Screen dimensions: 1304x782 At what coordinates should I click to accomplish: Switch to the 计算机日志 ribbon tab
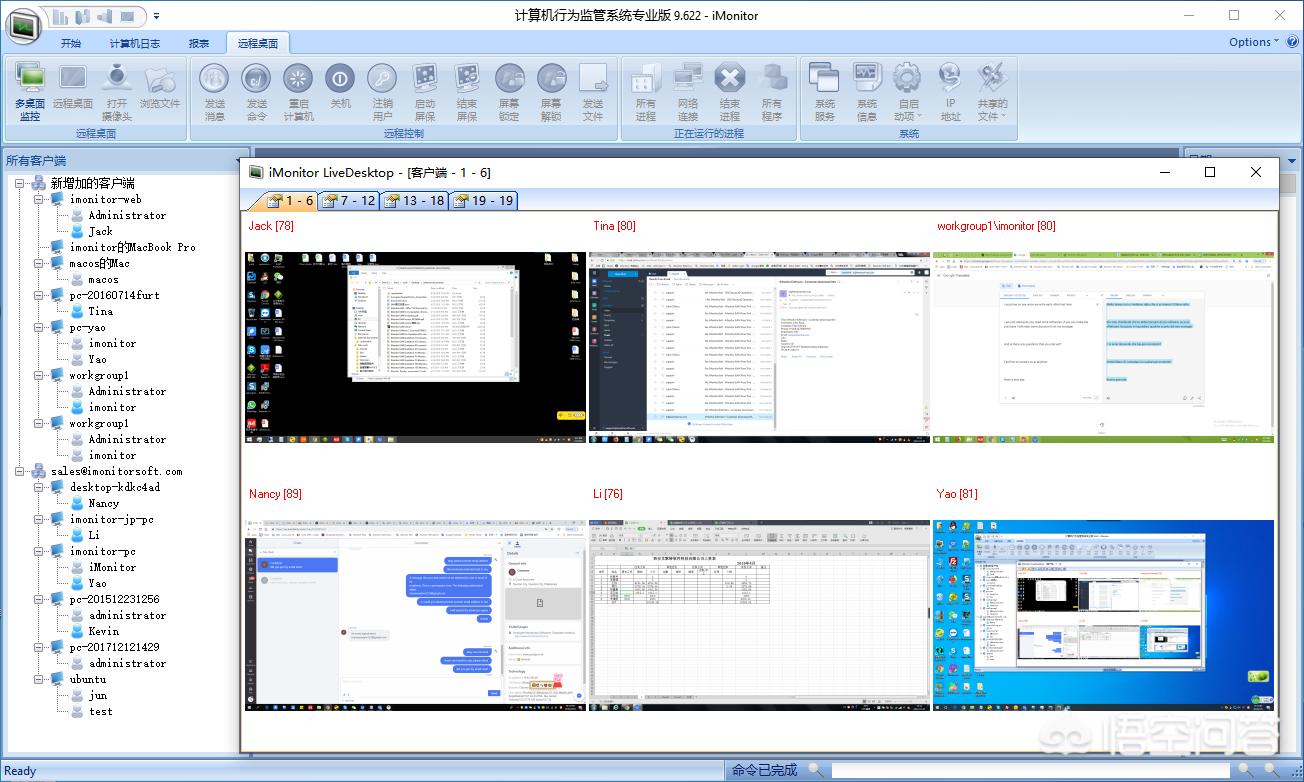coord(134,43)
